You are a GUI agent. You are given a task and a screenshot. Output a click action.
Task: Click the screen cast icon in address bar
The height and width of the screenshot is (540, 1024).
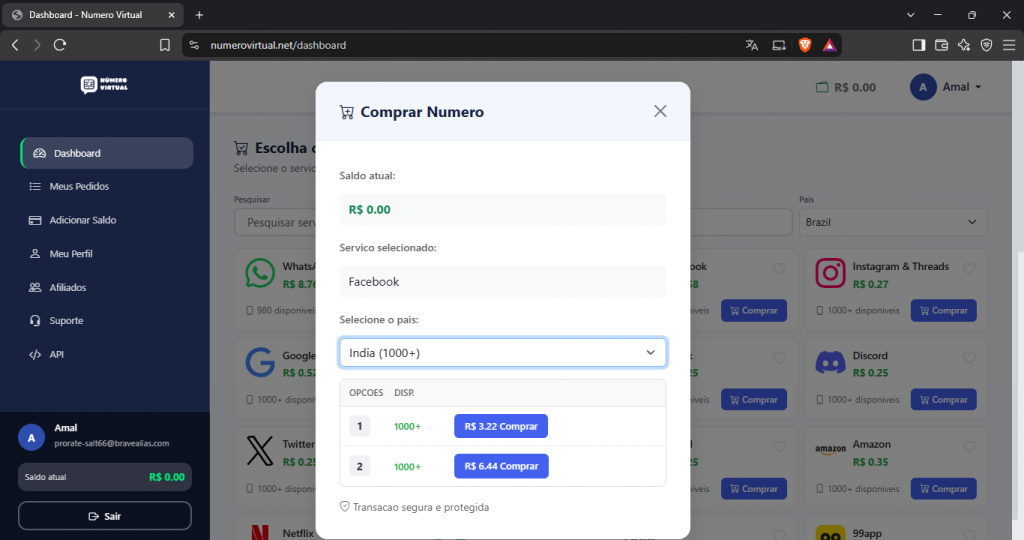(778, 45)
